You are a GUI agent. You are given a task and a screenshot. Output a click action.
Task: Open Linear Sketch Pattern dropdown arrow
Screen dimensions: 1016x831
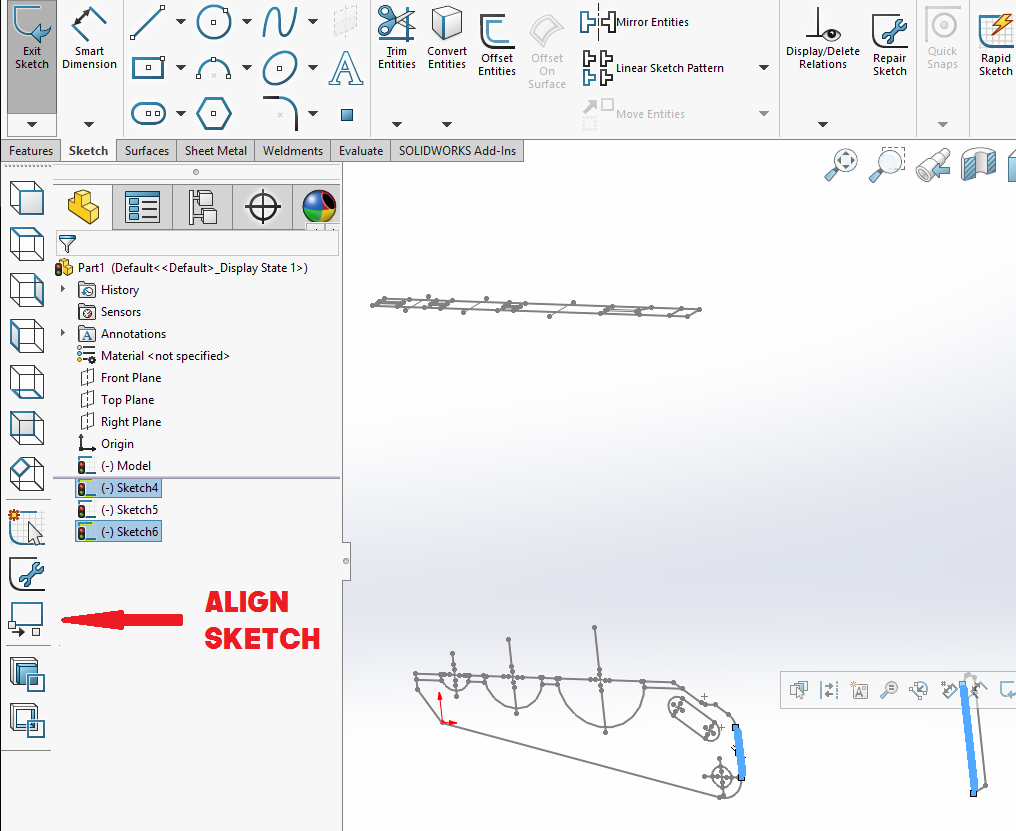[764, 67]
